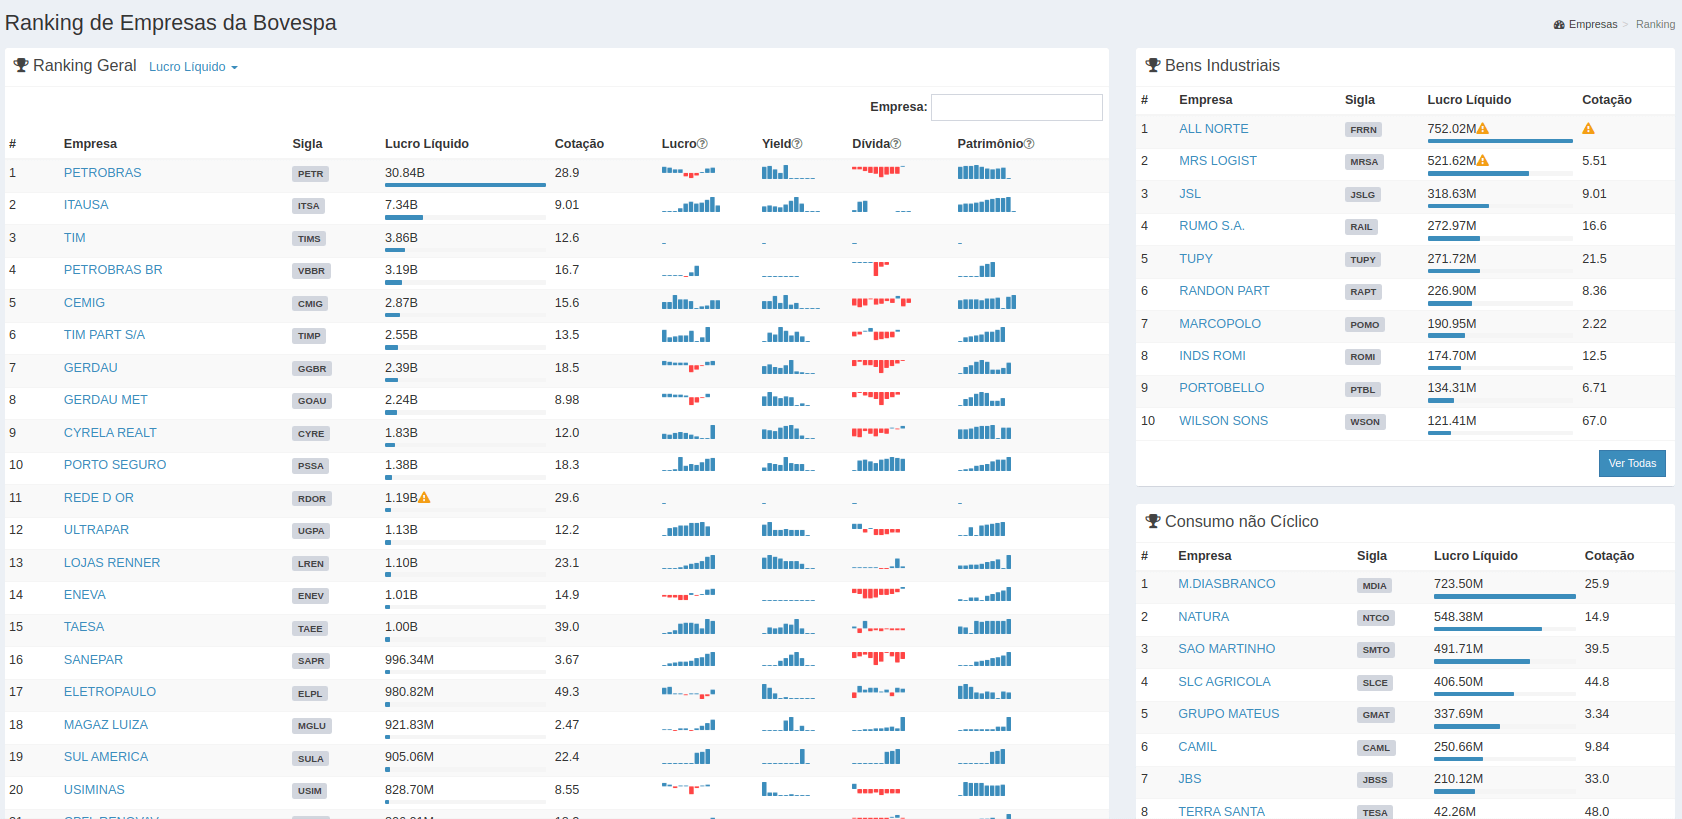Click the warning icon next to ALL NORTE 752.02M

(x=1483, y=128)
